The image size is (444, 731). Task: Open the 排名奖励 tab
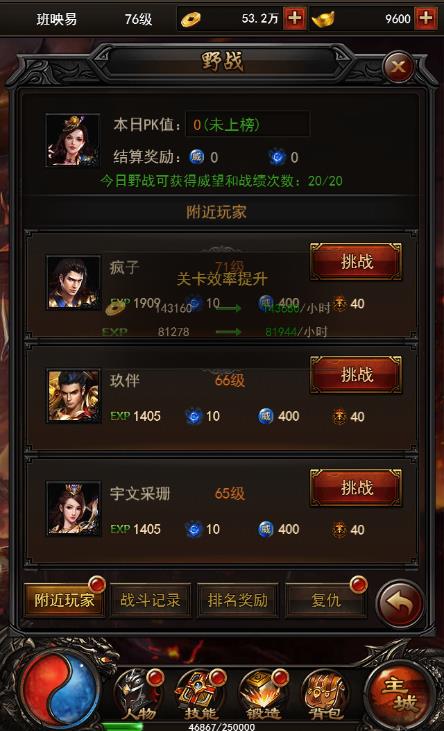click(237, 600)
